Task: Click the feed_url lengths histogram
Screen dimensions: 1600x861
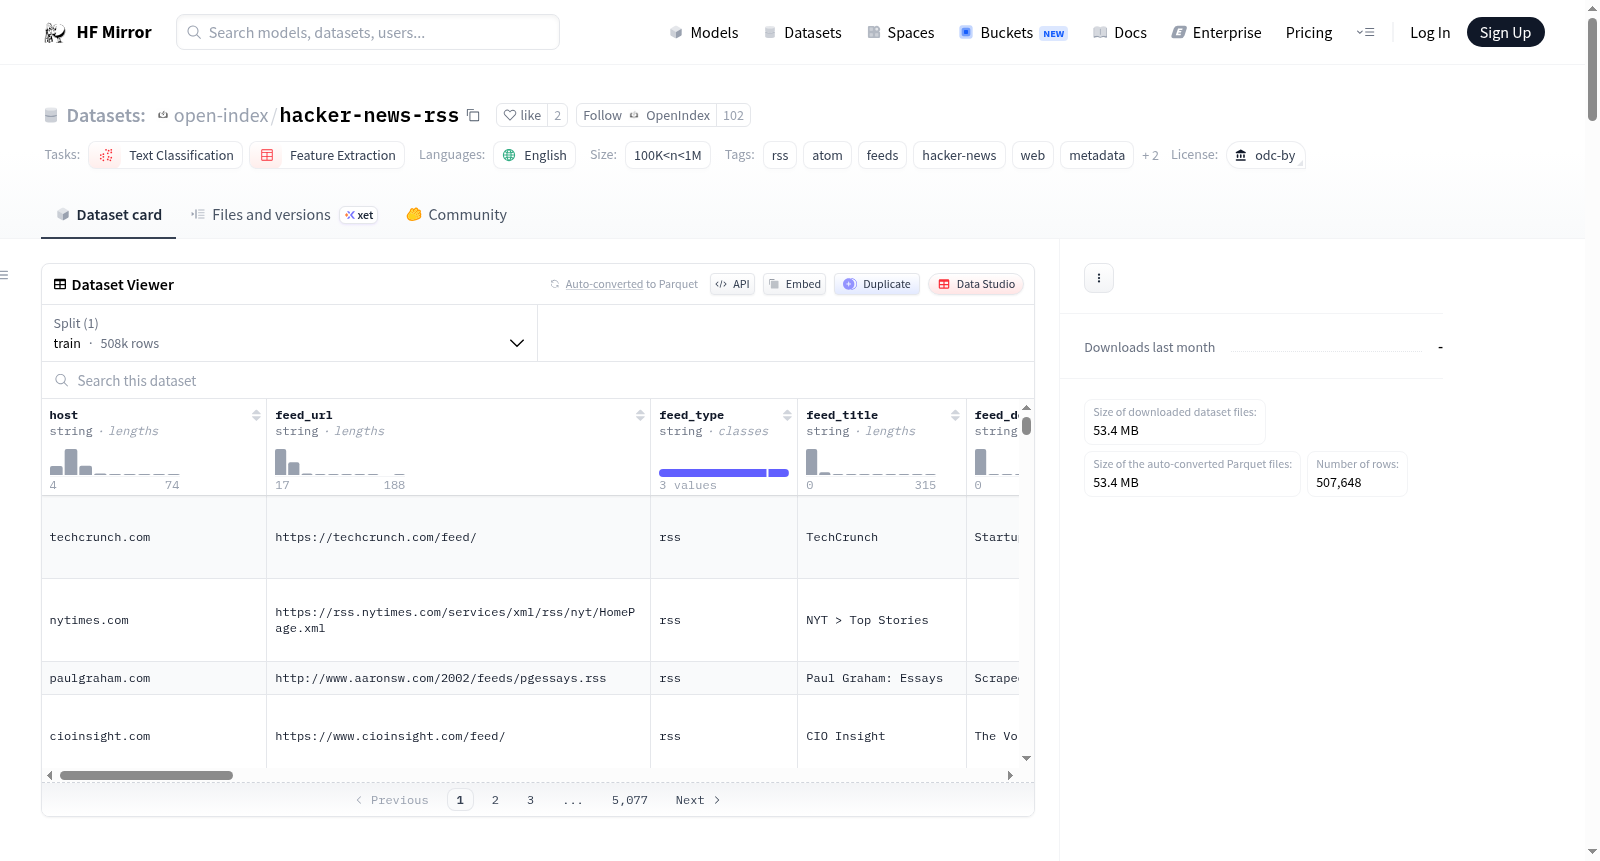Action: (x=340, y=462)
